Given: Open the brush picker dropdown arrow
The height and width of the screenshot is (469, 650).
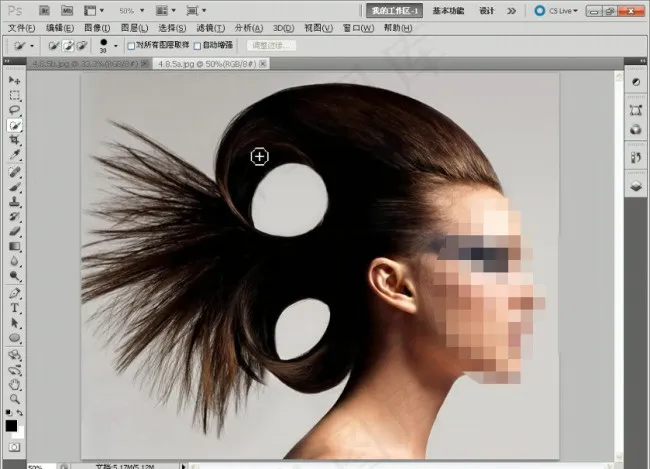Looking at the screenshot, I should (x=116, y=46).
